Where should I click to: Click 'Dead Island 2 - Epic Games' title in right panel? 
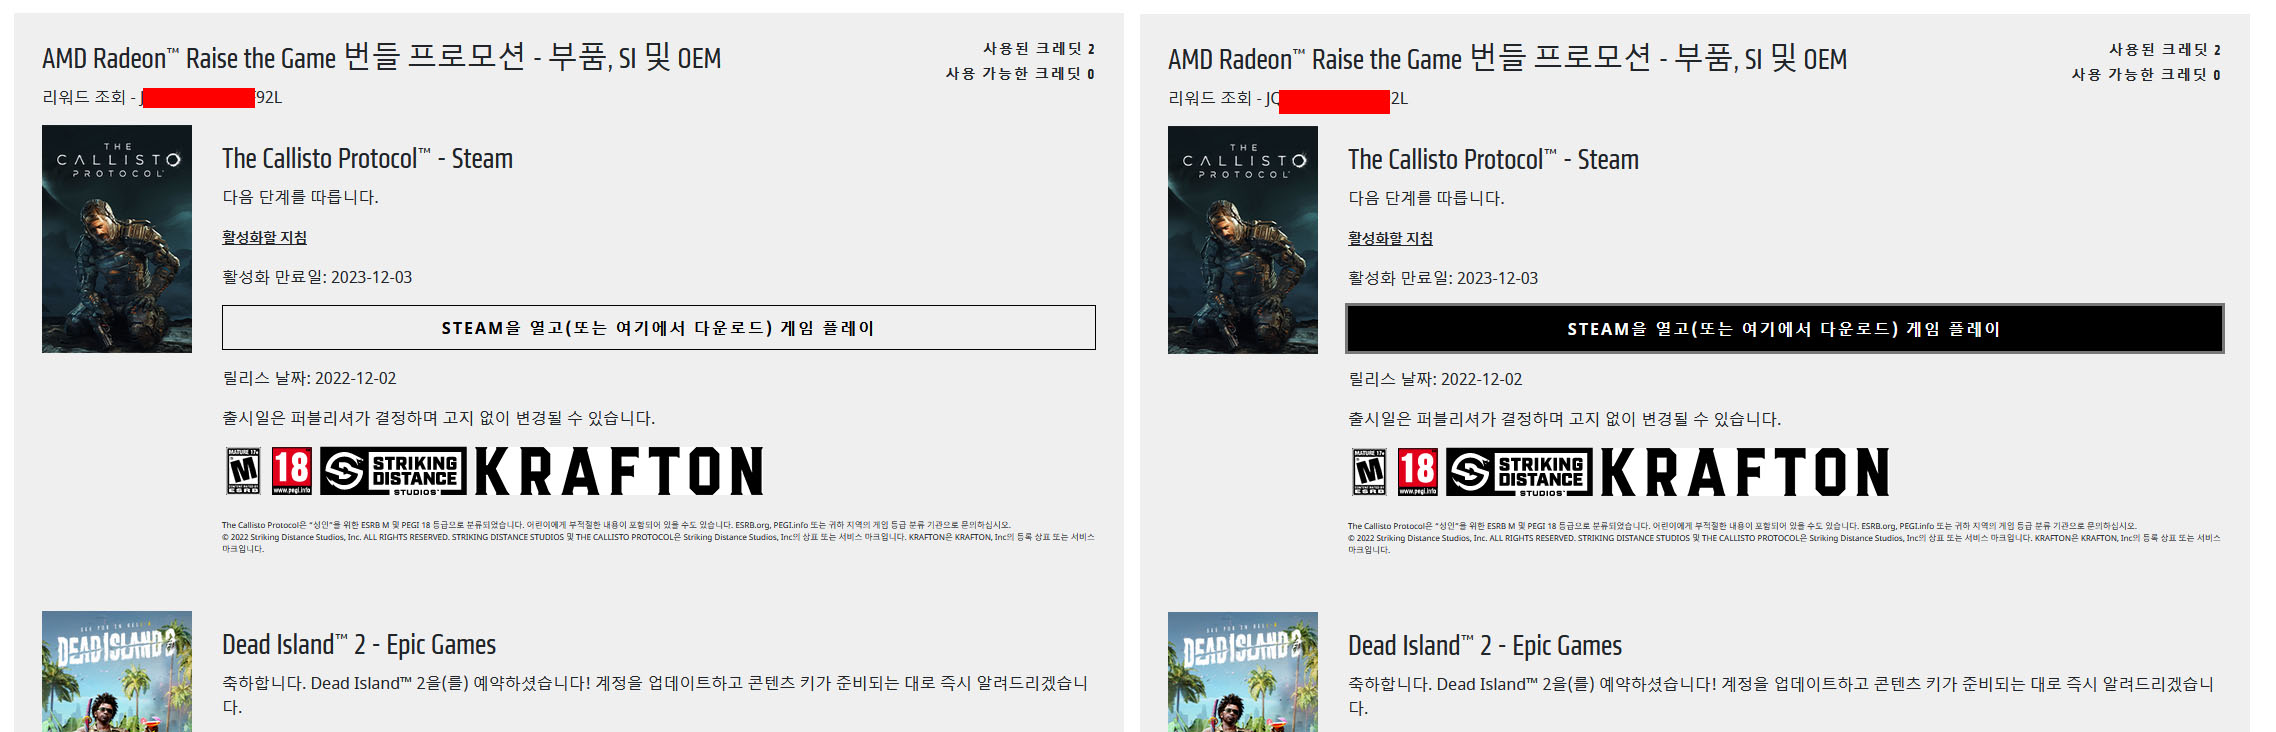1485,646
